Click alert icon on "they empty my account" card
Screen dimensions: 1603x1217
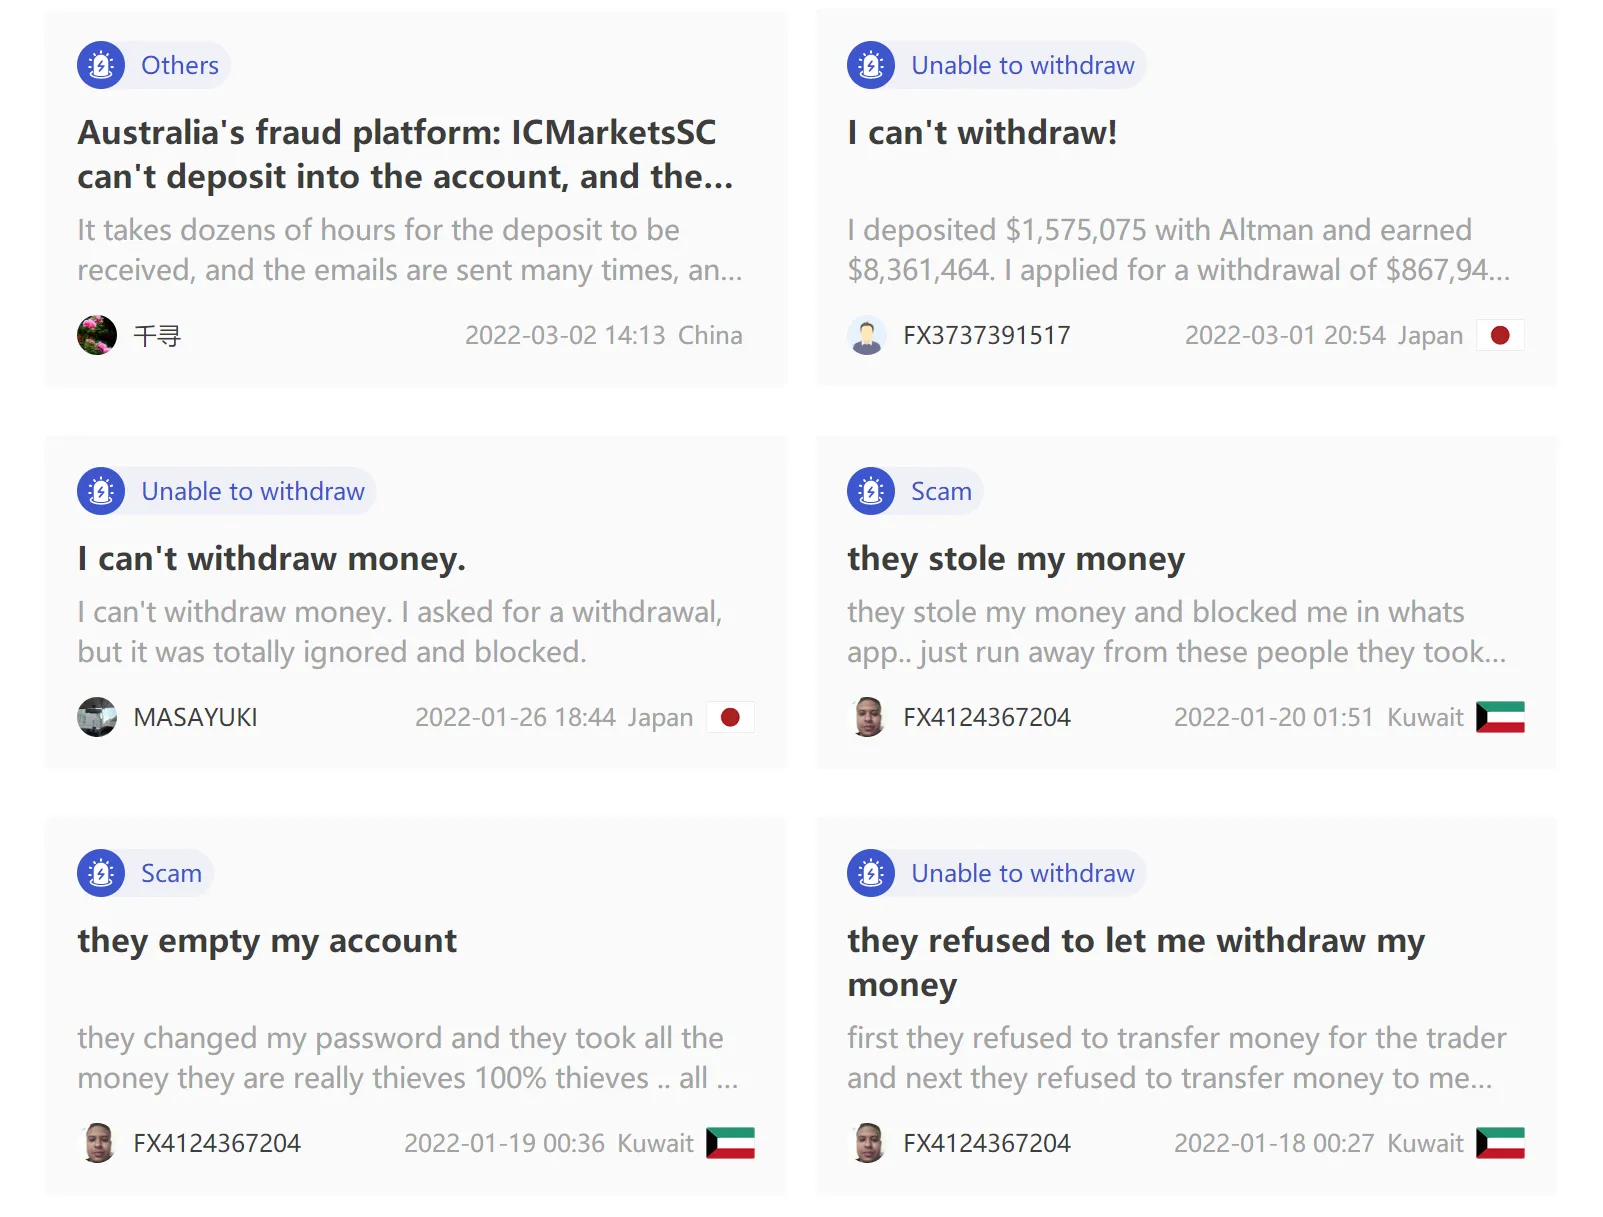click(101, 873)
